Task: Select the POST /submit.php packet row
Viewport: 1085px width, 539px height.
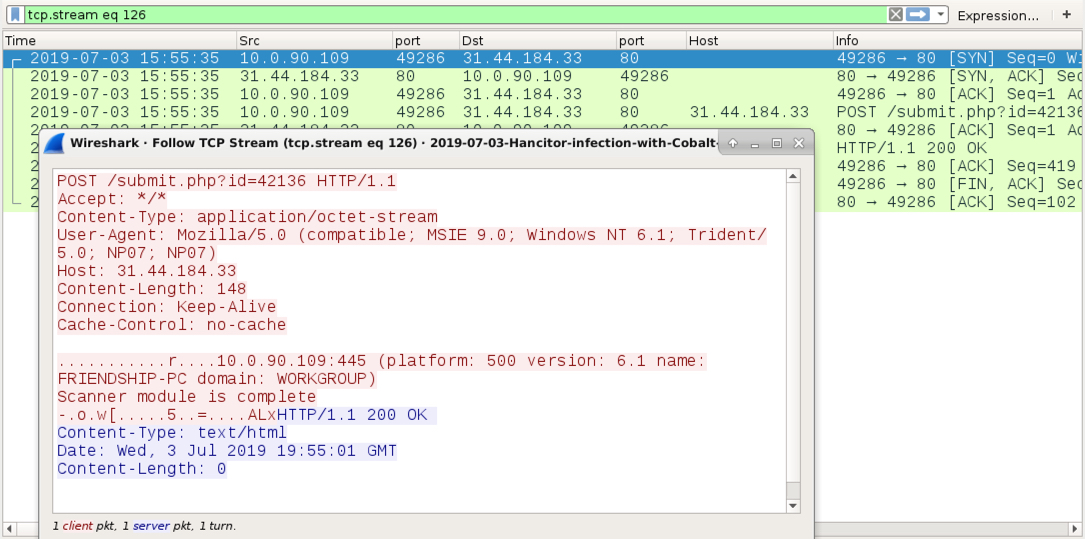Action: point(542,112)
